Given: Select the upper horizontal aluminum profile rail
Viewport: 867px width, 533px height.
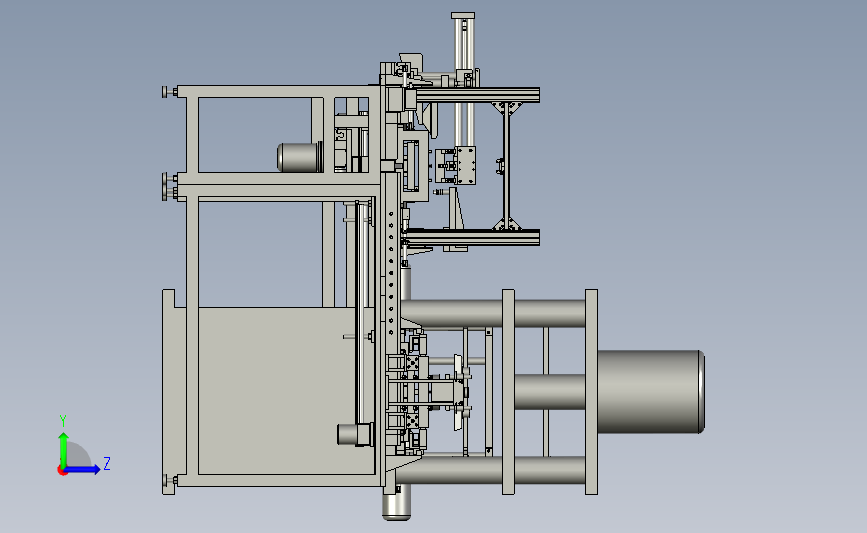Looking at the screenshot, I should (x=477, y=95).
